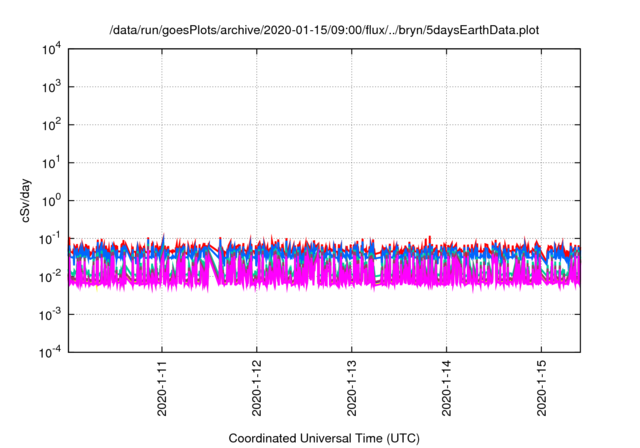The height and width of the screenshot is (448, 640).
Task: Click the 2020-1-11 date tick label
Action: pos(162,388)
